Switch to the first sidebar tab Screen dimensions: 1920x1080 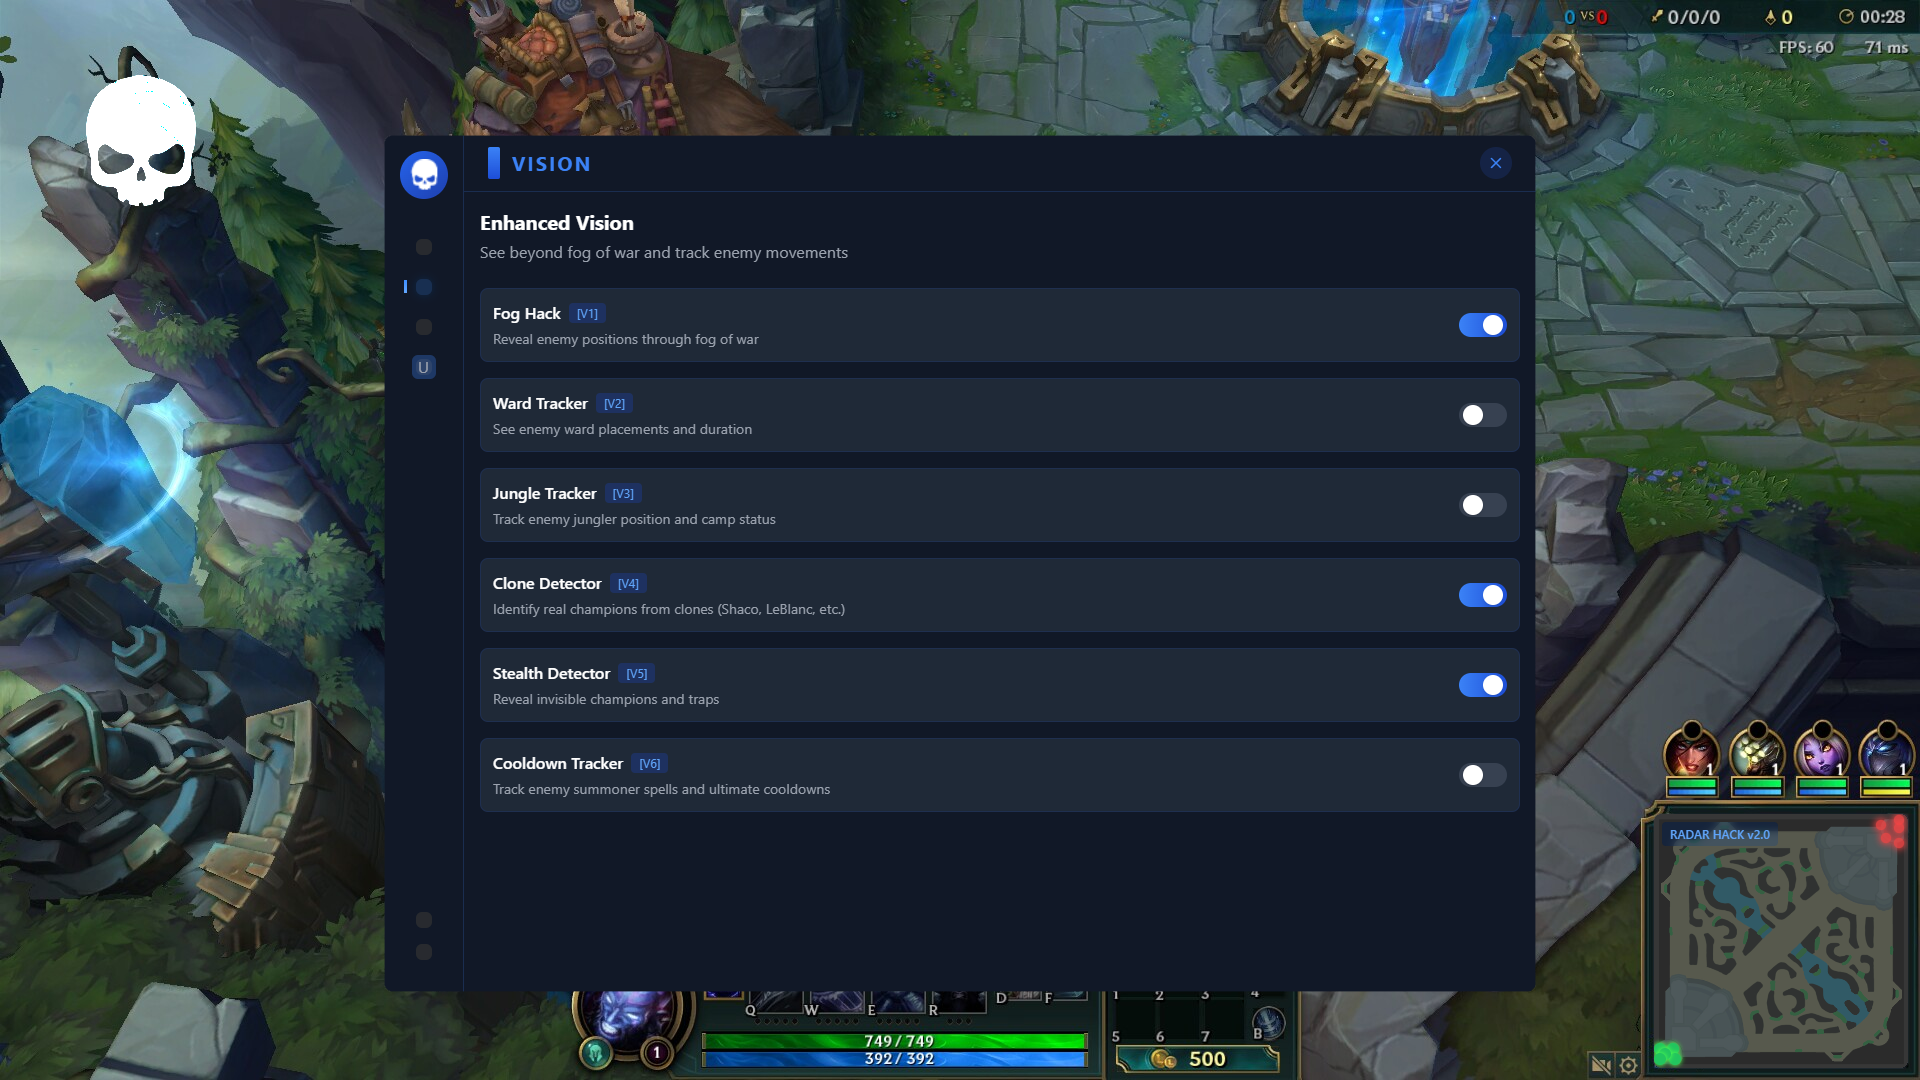424,247
